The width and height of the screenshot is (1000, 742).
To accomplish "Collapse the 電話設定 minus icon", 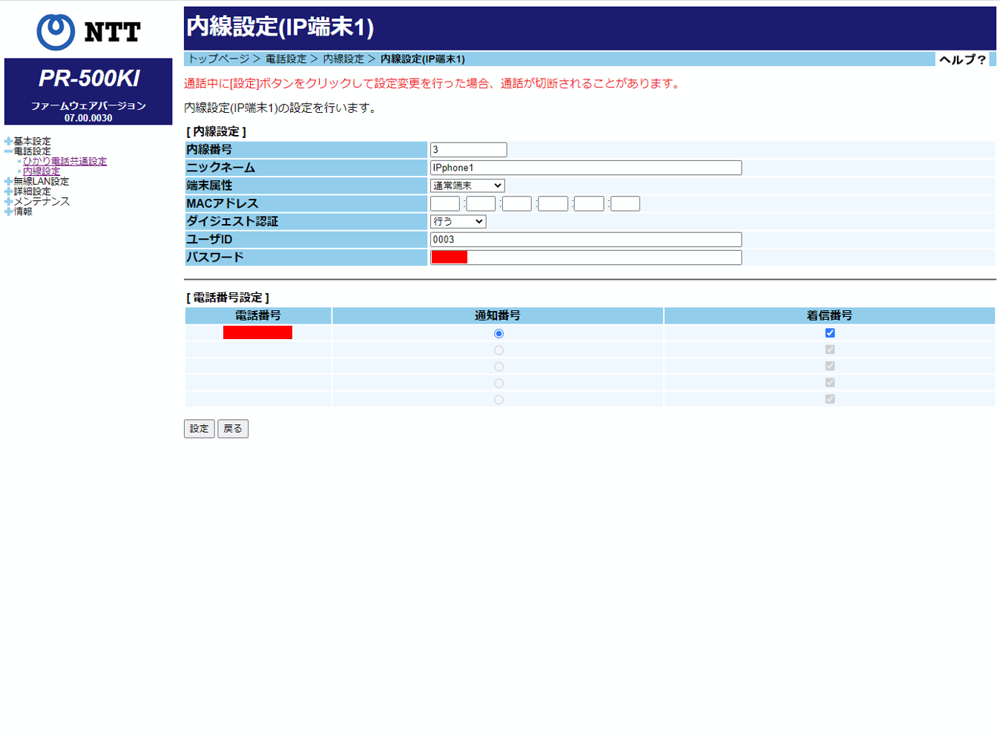I will click(8, 151).
